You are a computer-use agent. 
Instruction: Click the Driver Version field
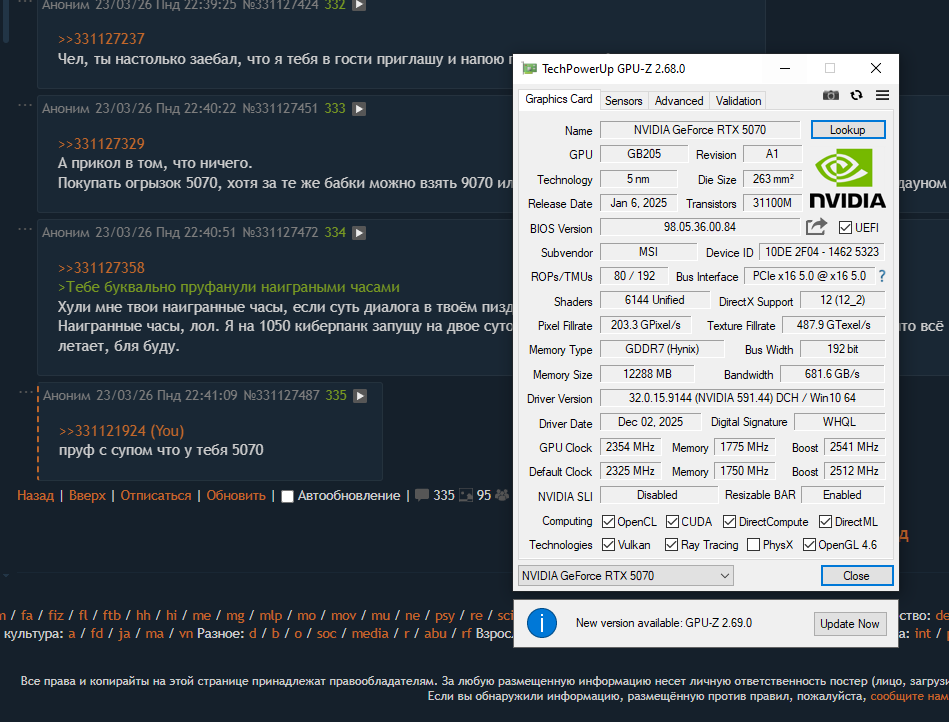[x=742, y=398]
